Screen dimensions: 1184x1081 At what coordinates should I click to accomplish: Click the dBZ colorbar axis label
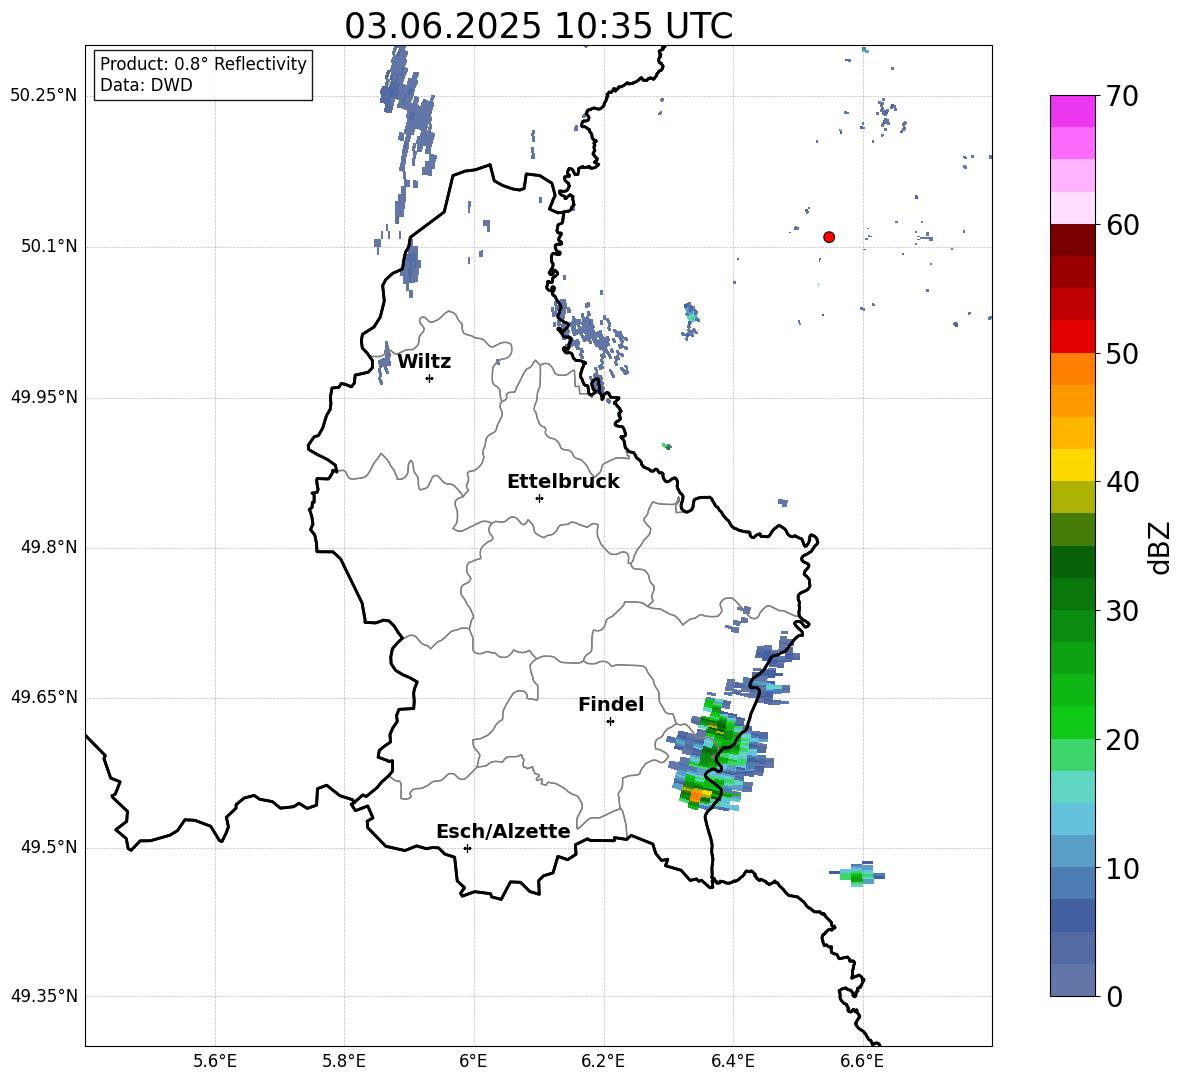pyautogui.click(x=1159, y=547)
